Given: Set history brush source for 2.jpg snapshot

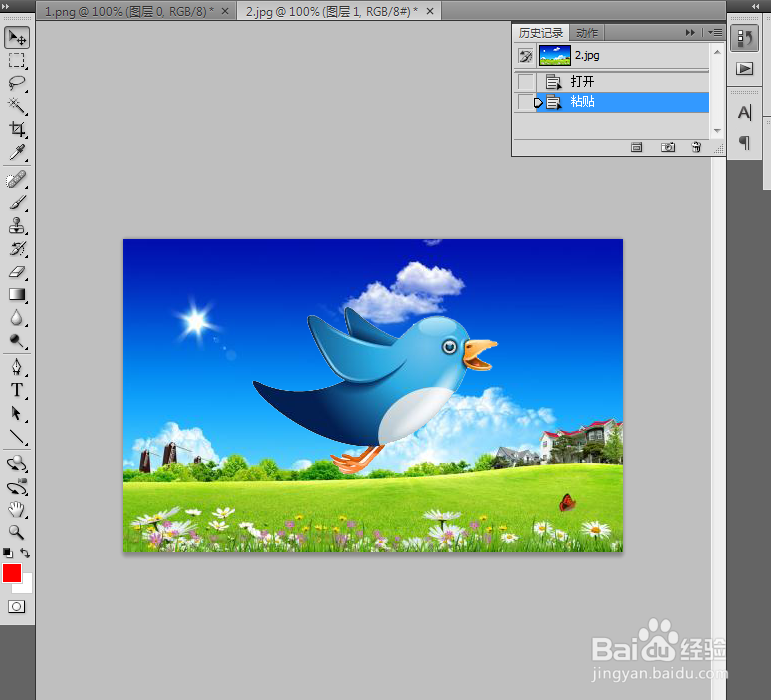Looking at the screenshot, I should [x=526, y=56].
